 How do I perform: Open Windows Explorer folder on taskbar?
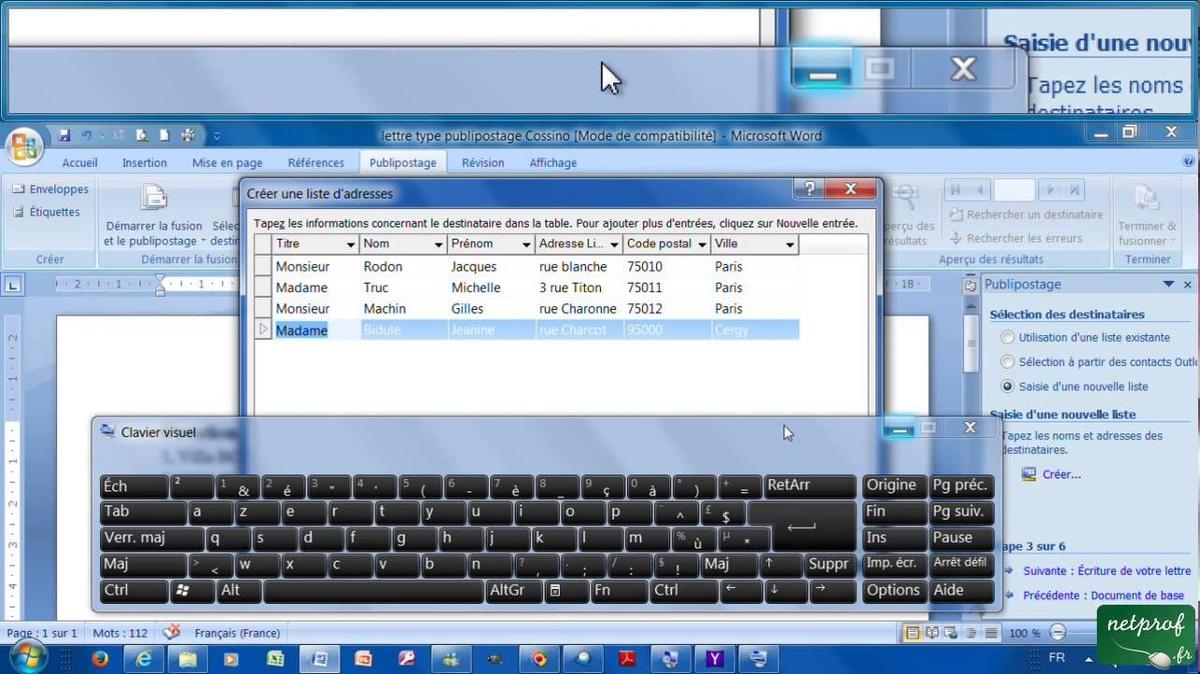click(187, 659)
